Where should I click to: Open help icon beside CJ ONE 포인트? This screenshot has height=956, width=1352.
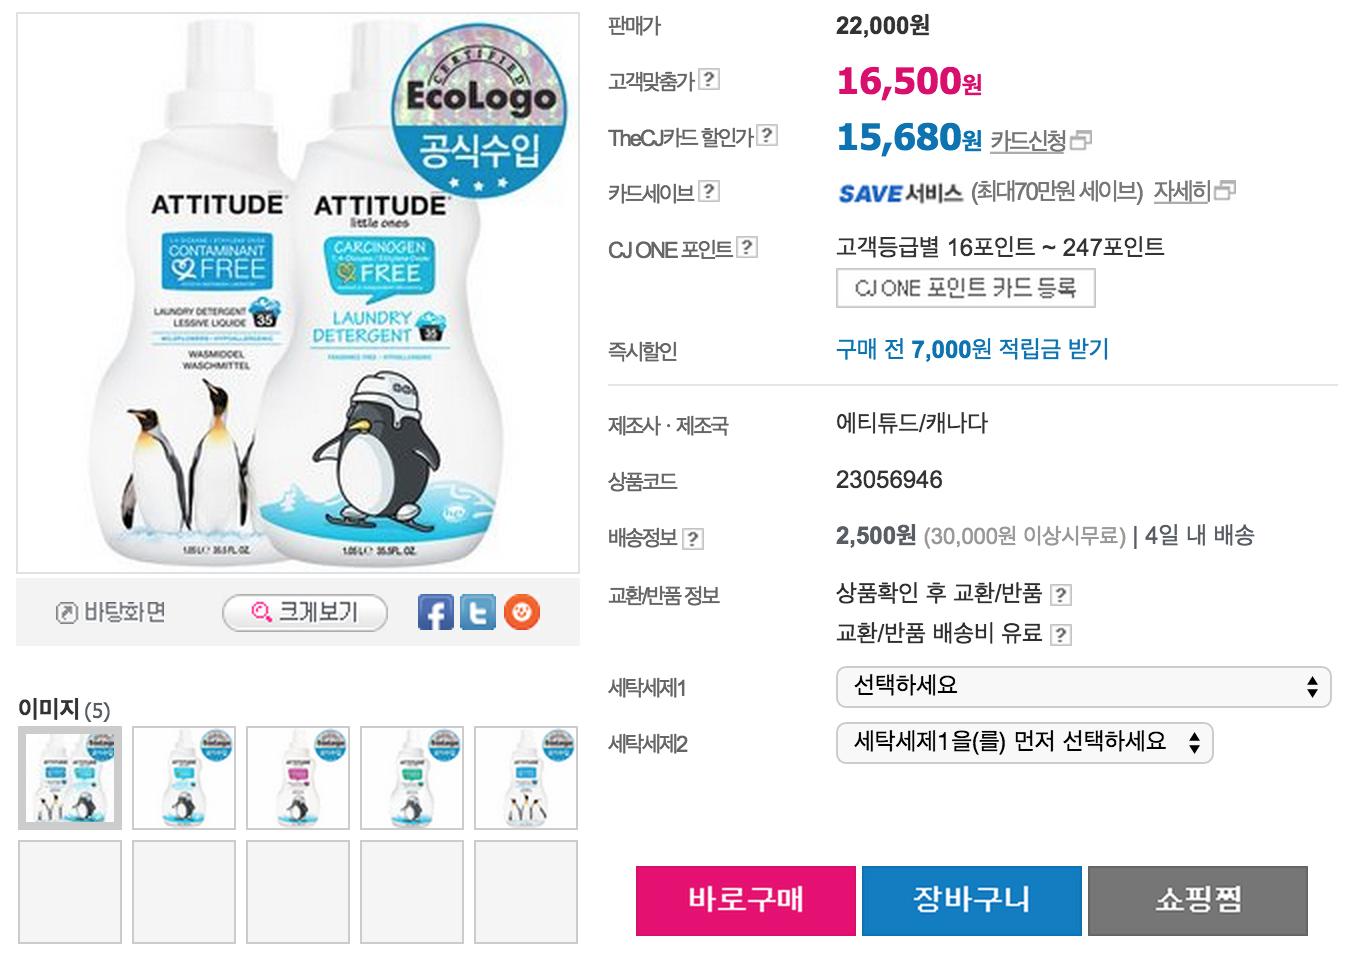(x=747, y=247)
